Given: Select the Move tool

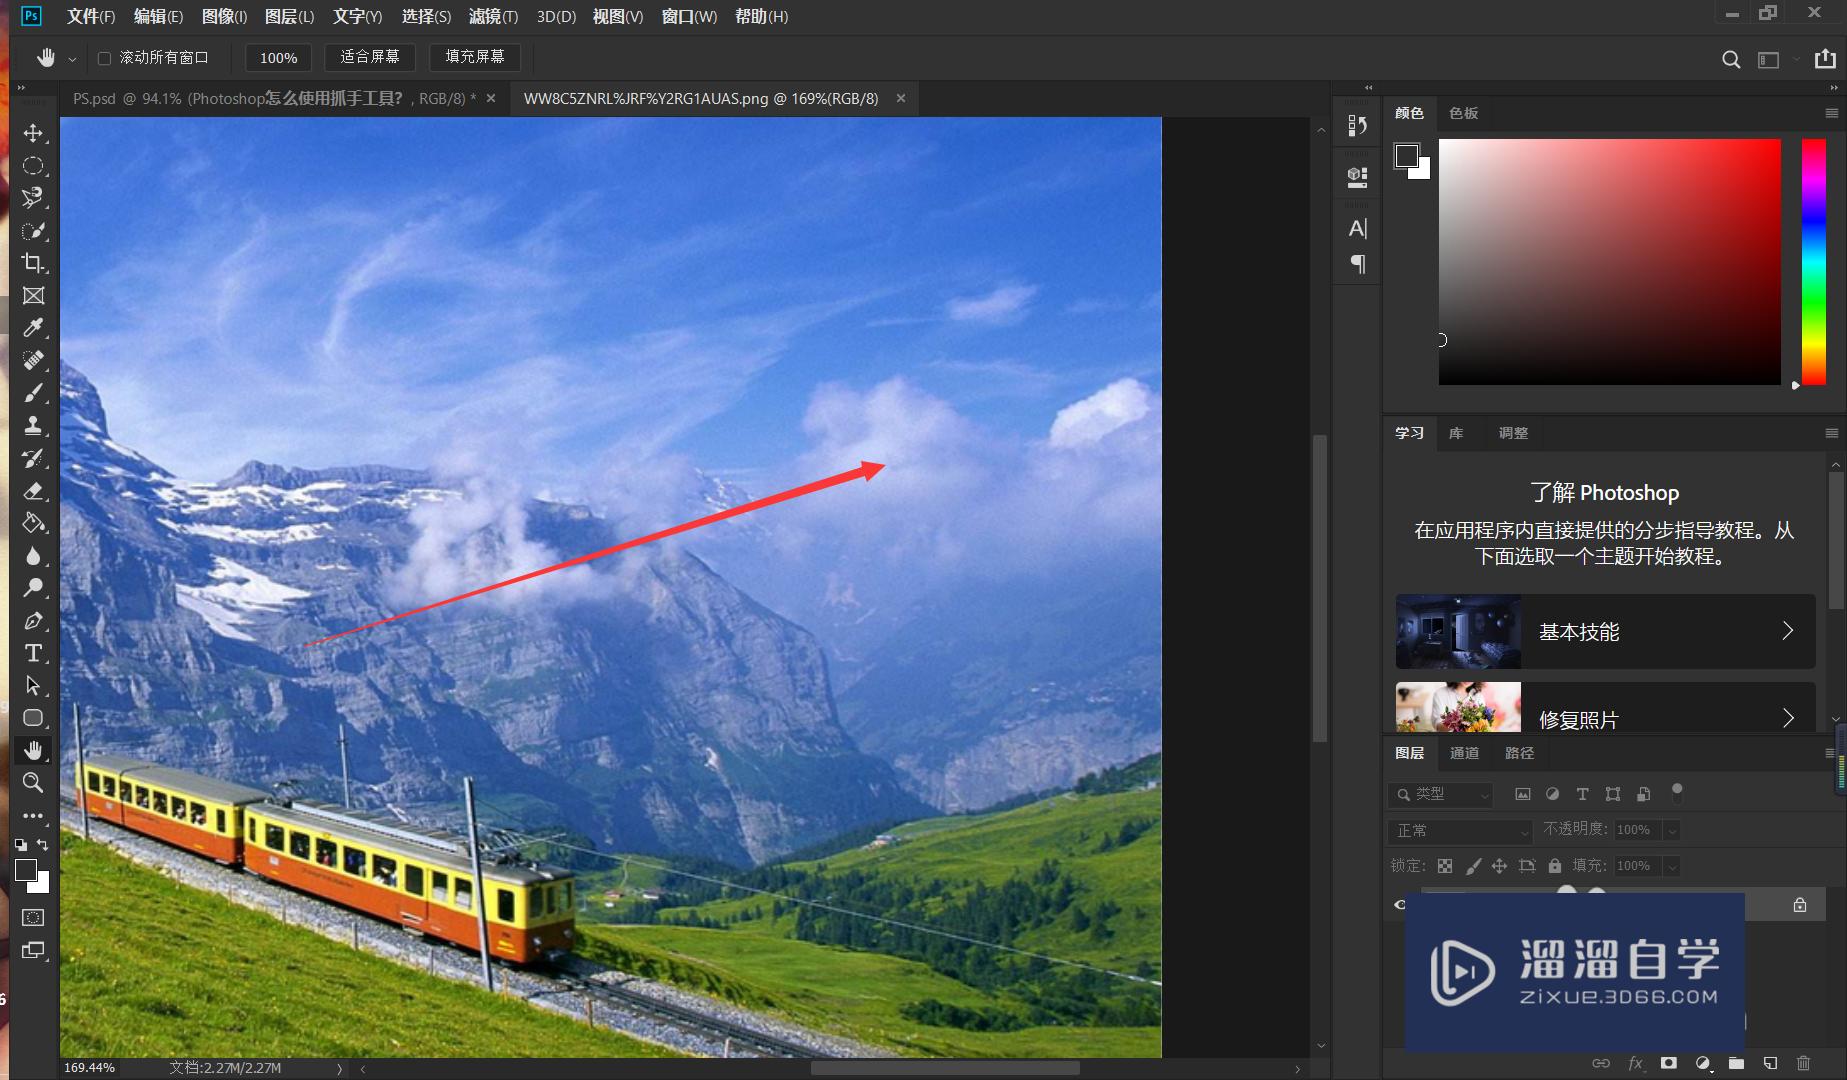Looking at the screenshot, I should pos(33,133).
